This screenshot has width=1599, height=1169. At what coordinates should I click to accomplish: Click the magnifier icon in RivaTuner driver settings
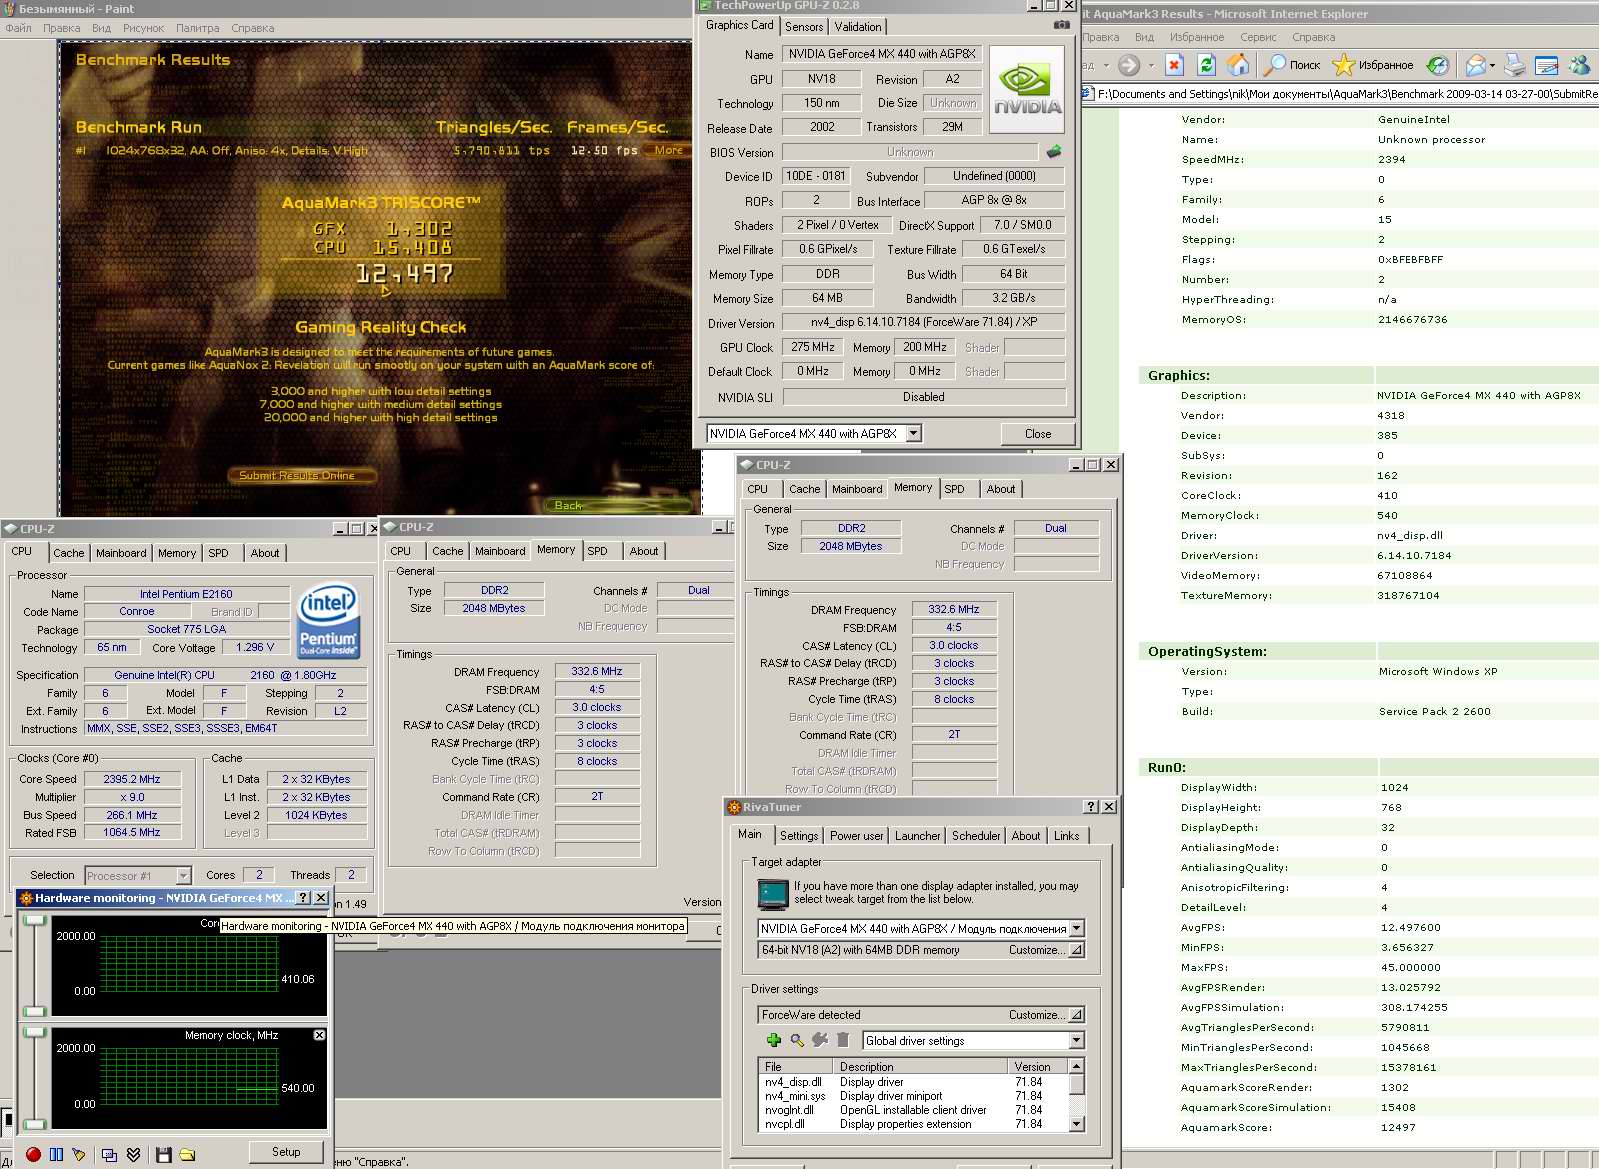[x=797, y=1040]
